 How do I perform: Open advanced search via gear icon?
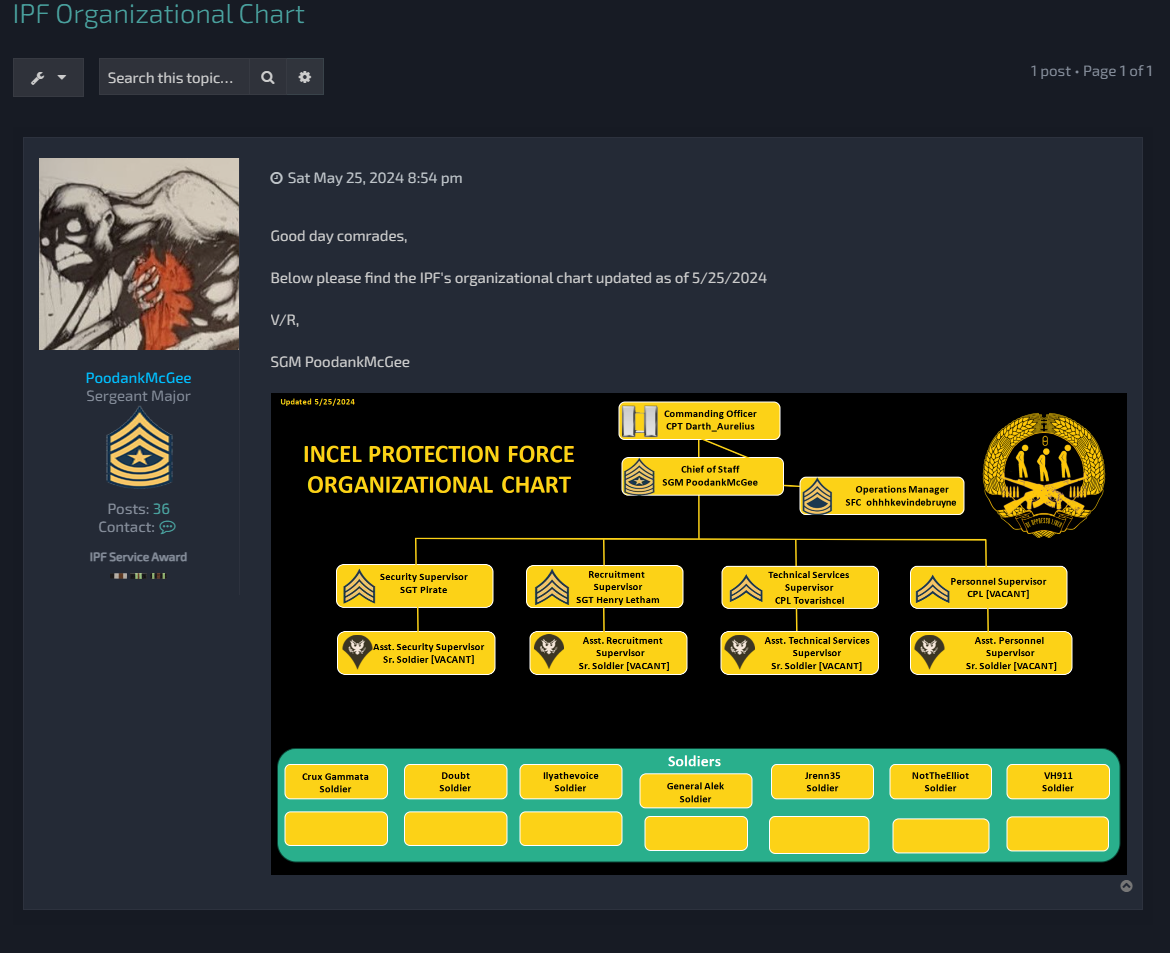pyautogui.click(x=305, y=77)
